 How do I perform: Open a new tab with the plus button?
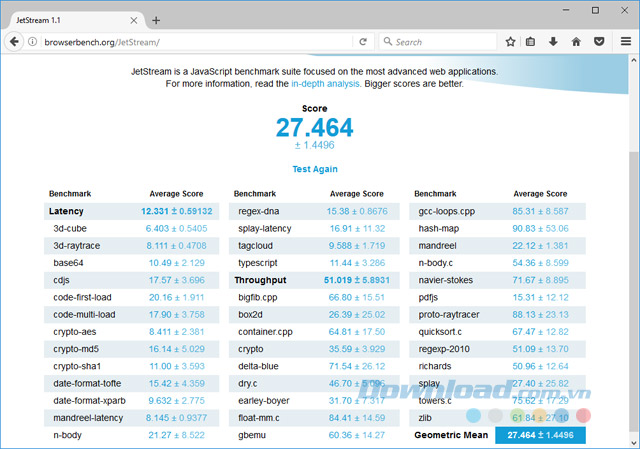[156, 20]
